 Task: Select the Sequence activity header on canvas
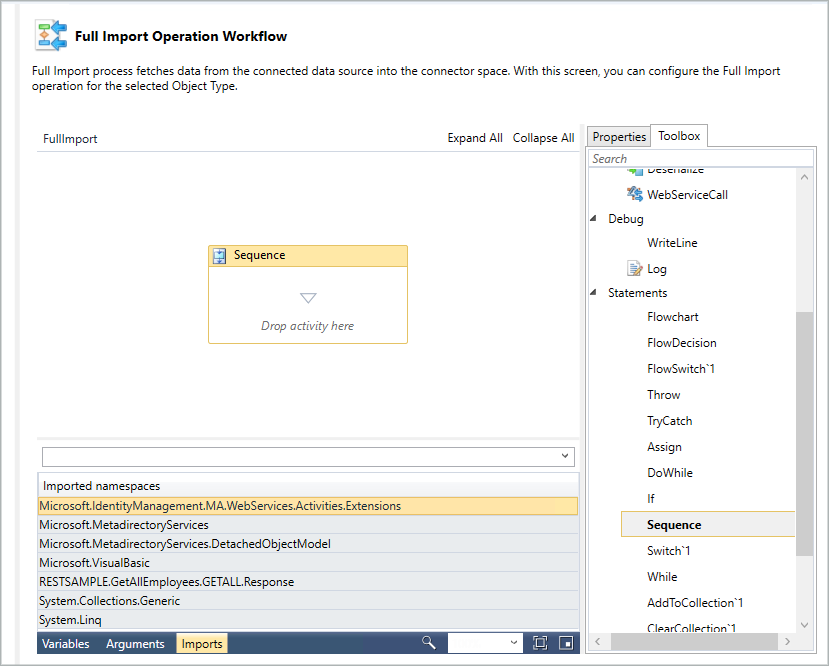[308, 256]
